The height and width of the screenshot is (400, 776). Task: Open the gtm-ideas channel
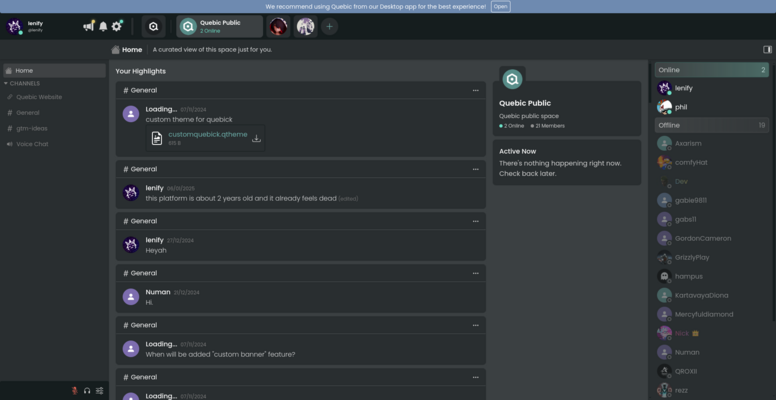pos(31,128)
